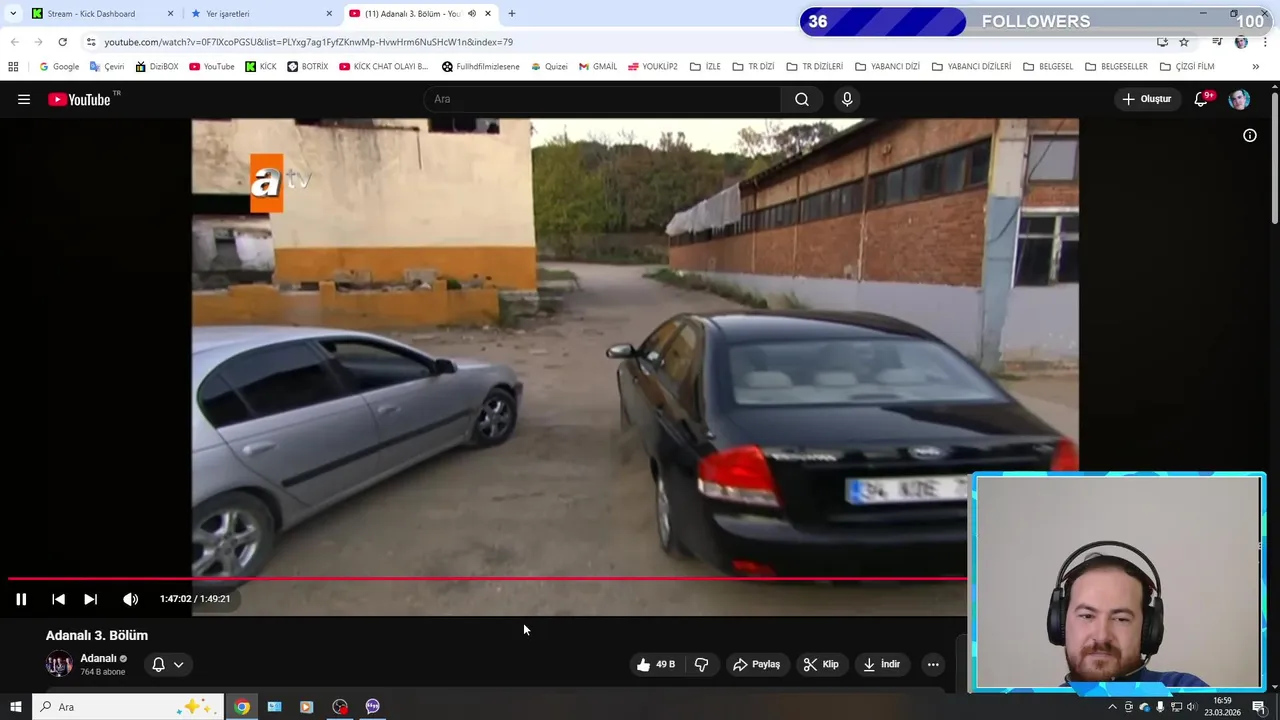Open the GMAİL bookmark

coord(598,67)
